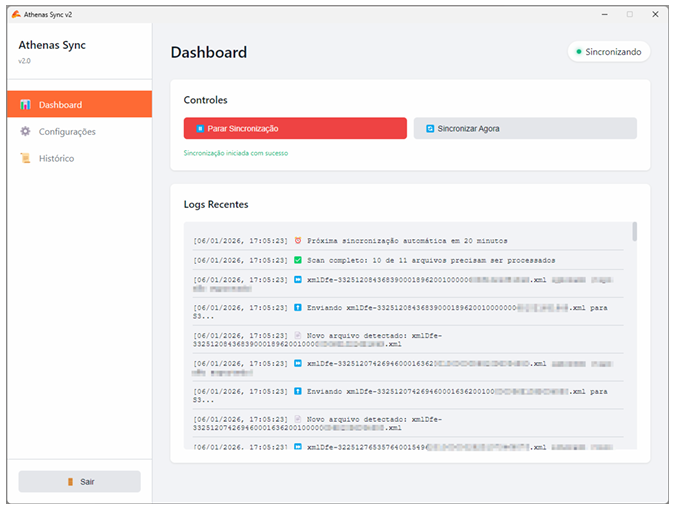674x510 pixels.
Task: Click the Sincronização iniciada com sucesso message
Action: coord(236,154)
